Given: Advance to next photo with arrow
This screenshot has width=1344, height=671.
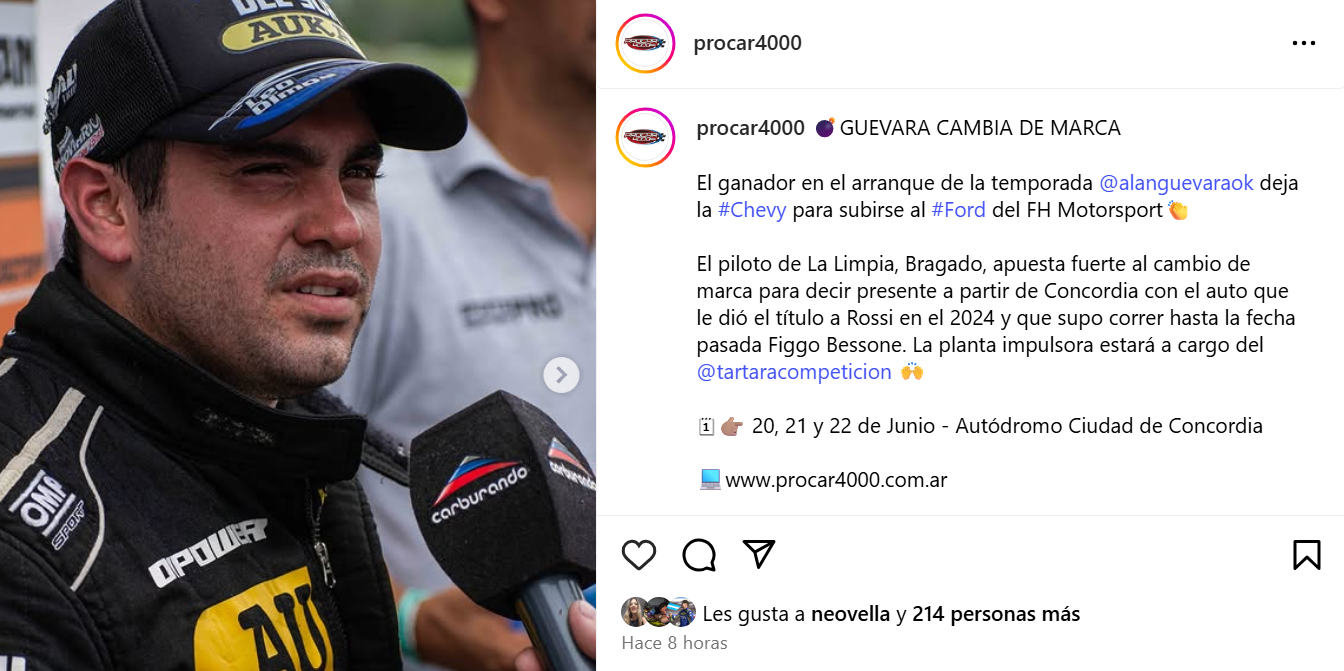Looking at the screenshot, I should (561, 375).
